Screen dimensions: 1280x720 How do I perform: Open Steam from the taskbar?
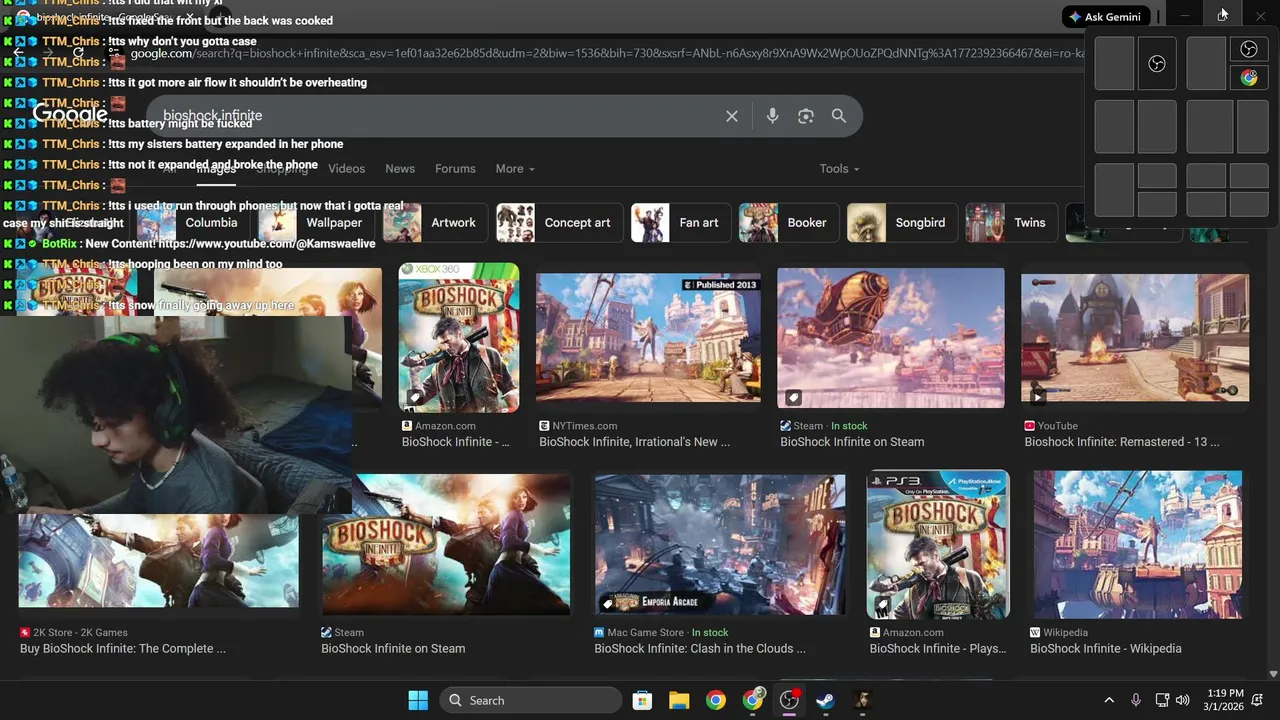tap(825, 700)
